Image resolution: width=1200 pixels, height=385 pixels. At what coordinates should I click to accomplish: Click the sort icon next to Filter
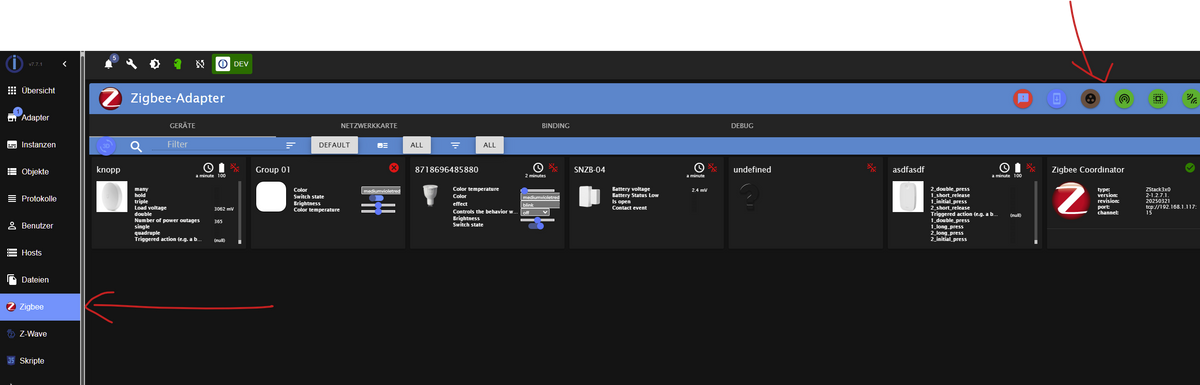point(291,146)
